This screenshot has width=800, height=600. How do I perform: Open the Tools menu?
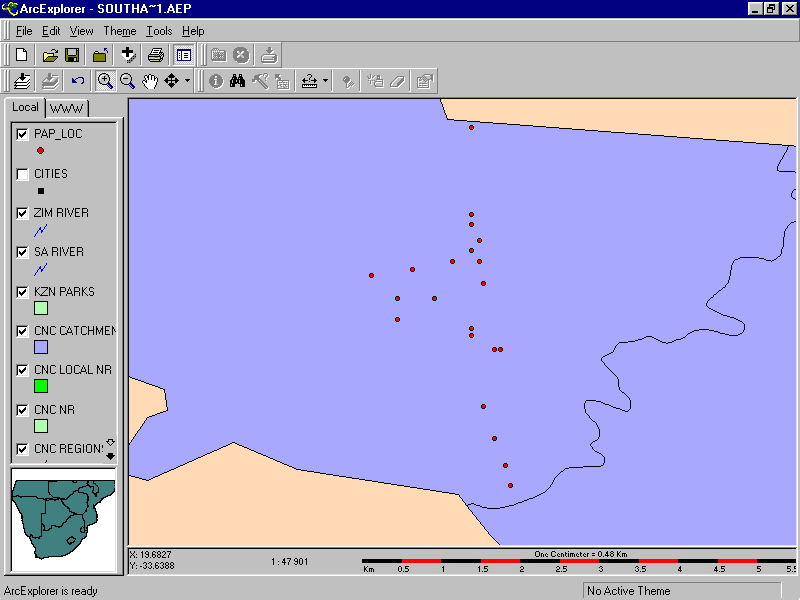coord(159,31)
